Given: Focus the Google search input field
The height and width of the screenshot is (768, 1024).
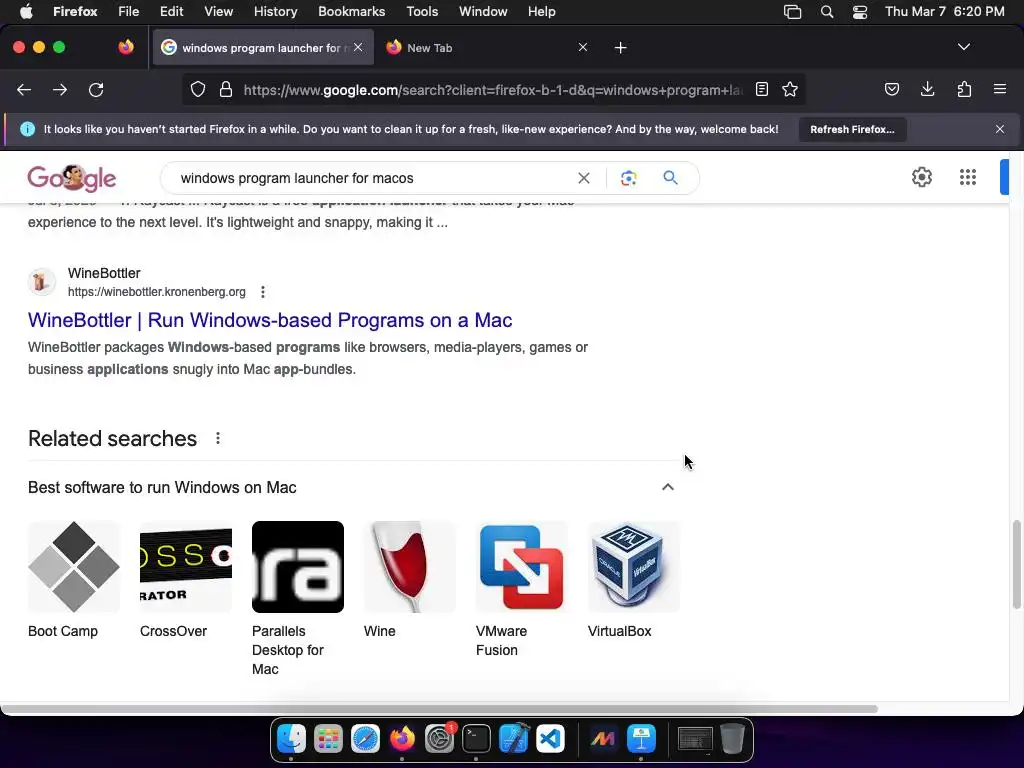Looking at the screenshot, I should click(x=372, y=178).
